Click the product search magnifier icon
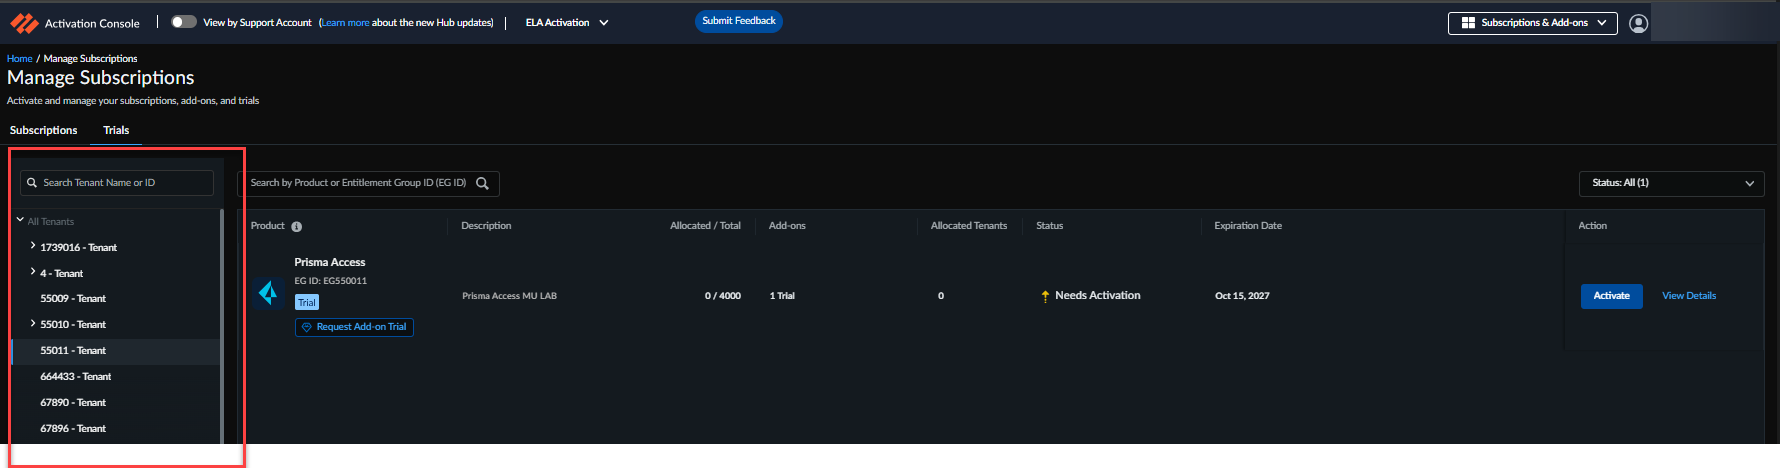This screenshot has width=1780, height=468. coord(483,183)
